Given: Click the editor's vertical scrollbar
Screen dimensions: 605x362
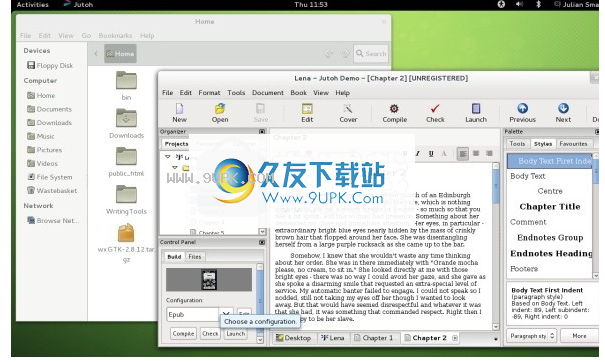Looking at the screenshot, I should (x=496, y=246).
